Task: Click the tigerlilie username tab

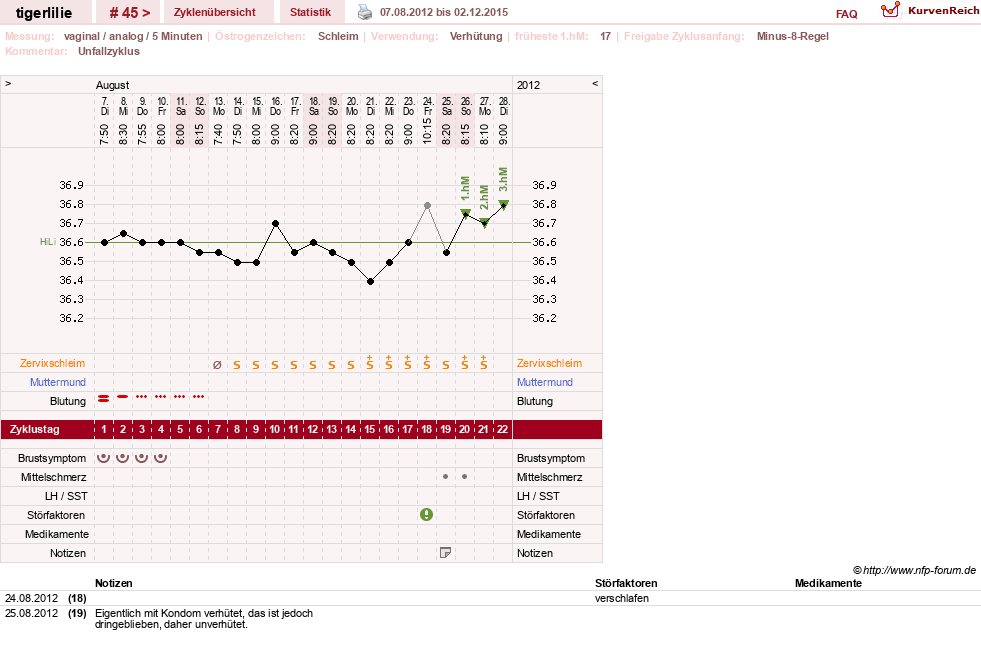Action: (x=44, y=12)
